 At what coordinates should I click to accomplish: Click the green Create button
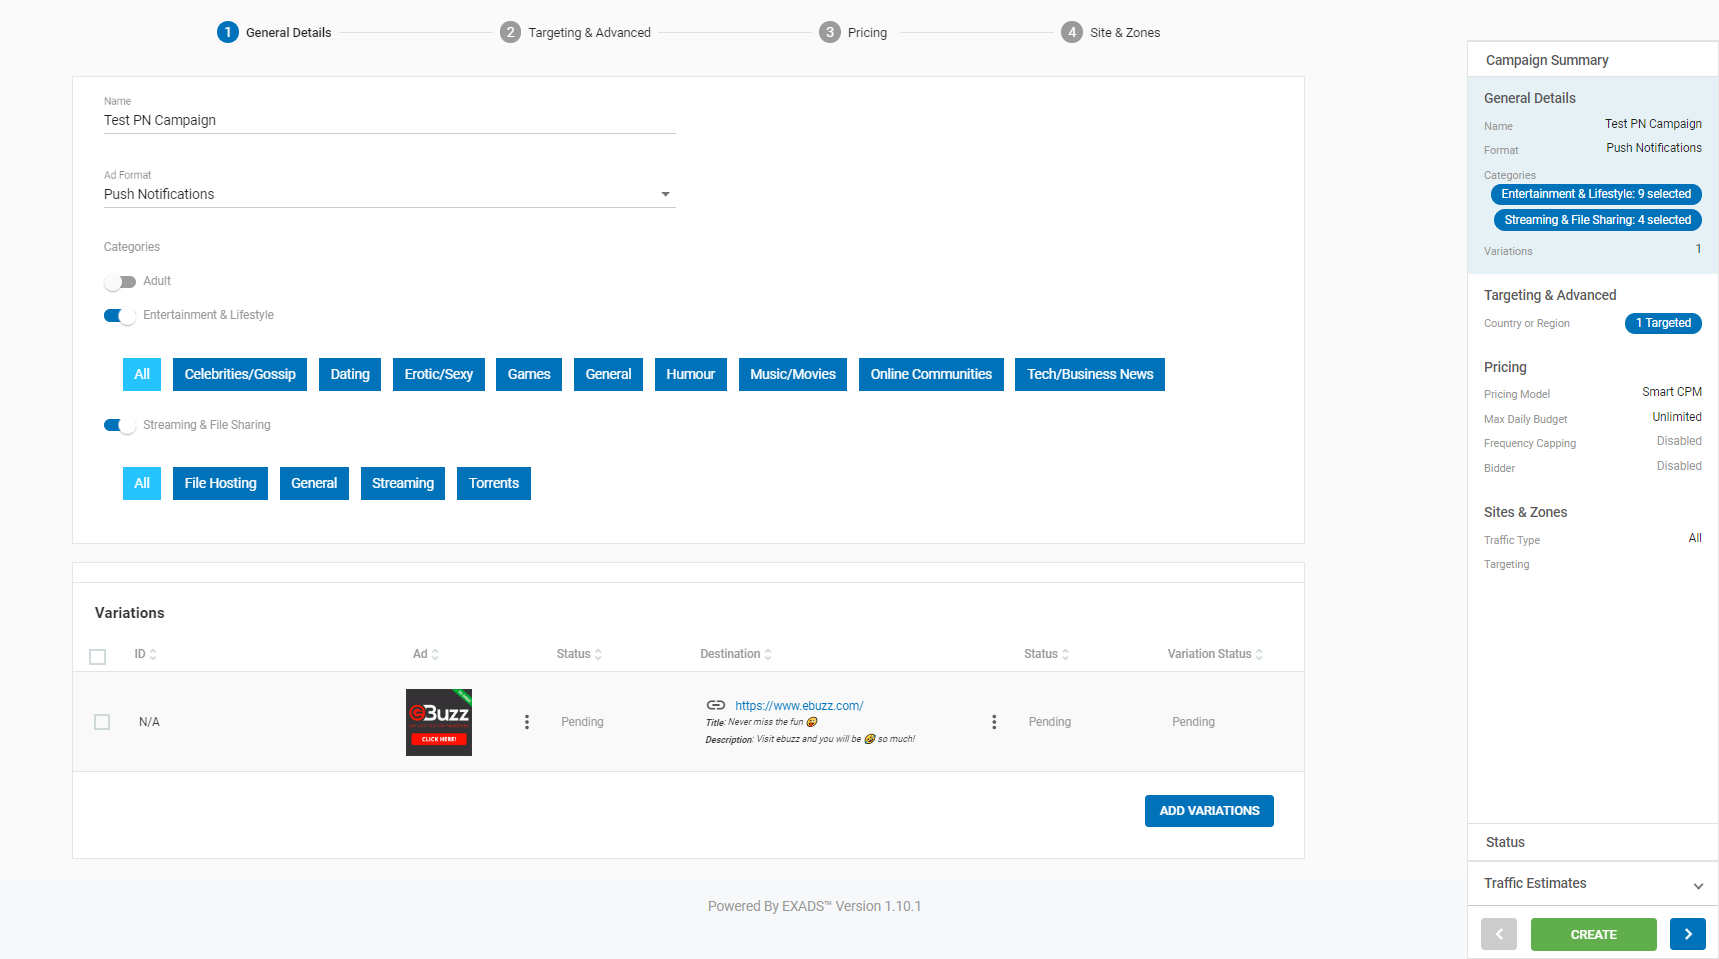tap(1593, 934)
